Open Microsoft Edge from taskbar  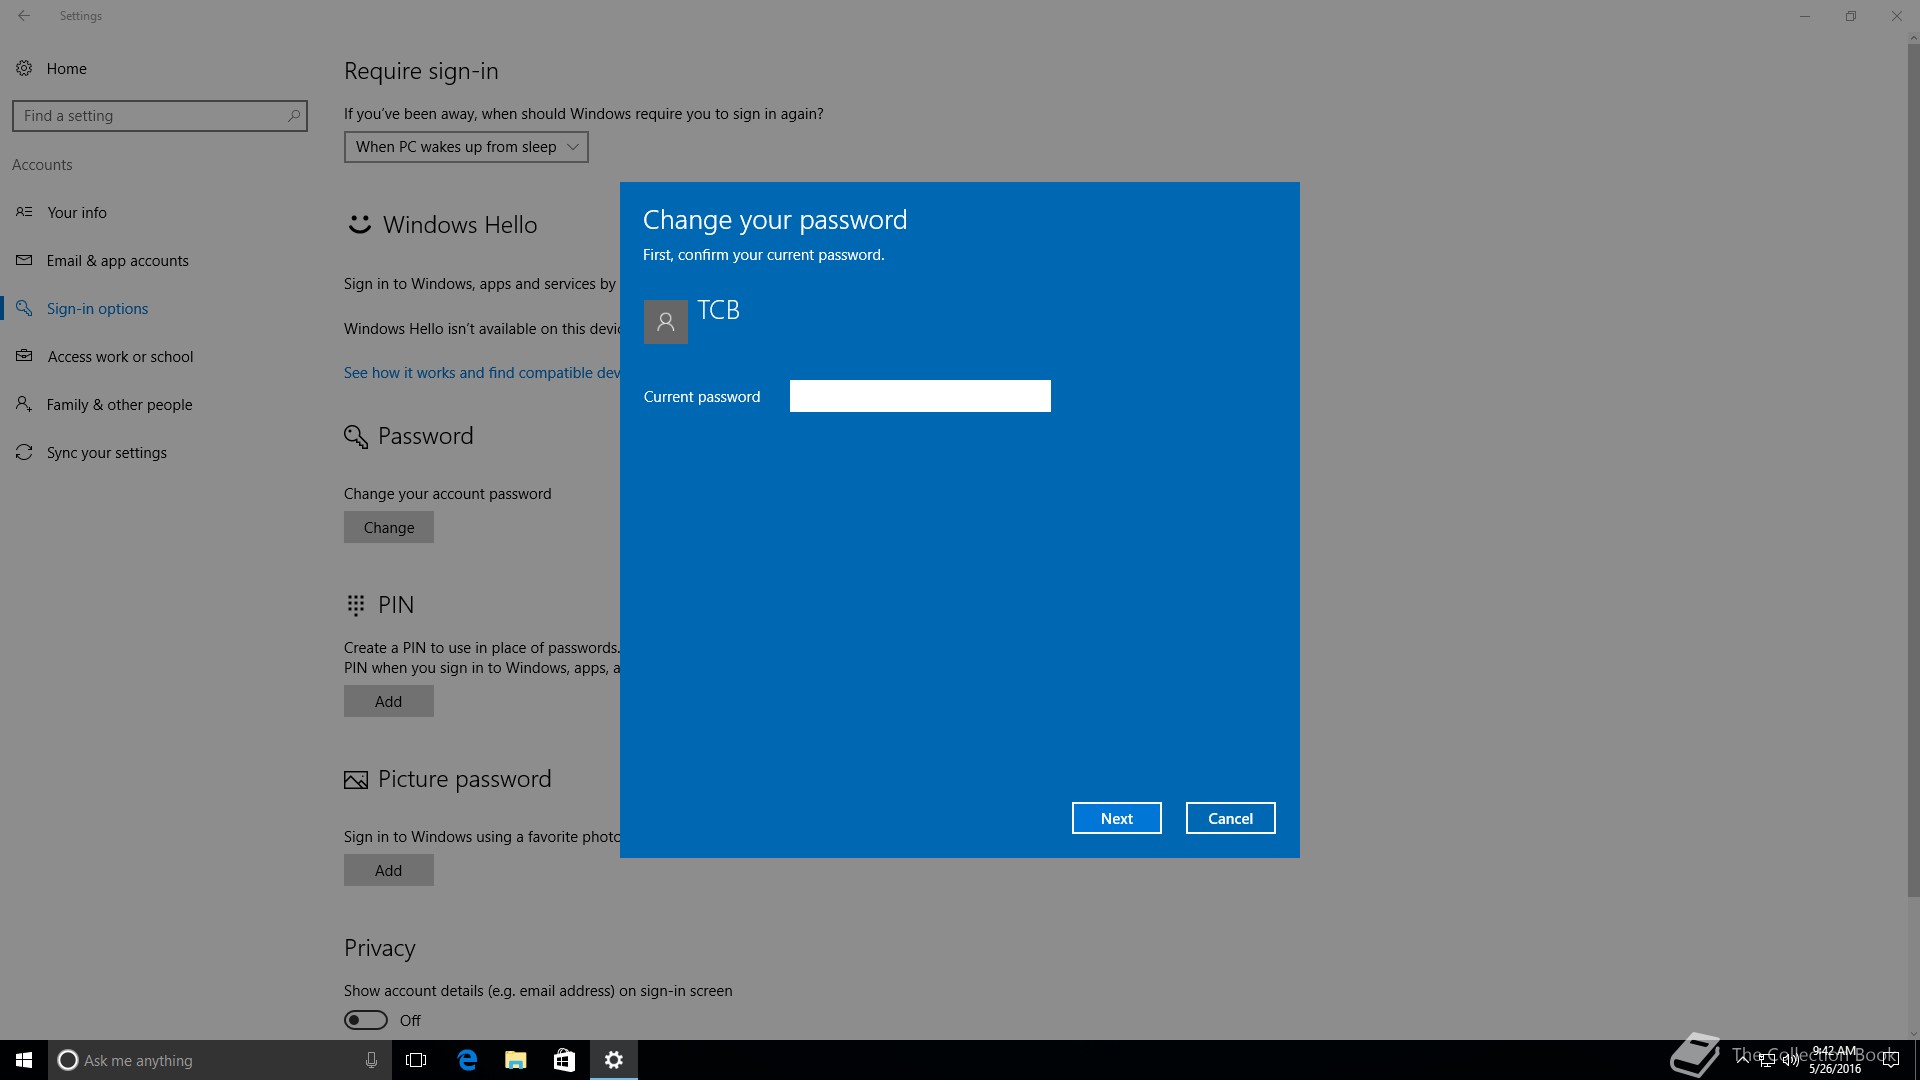(467, 1060)
